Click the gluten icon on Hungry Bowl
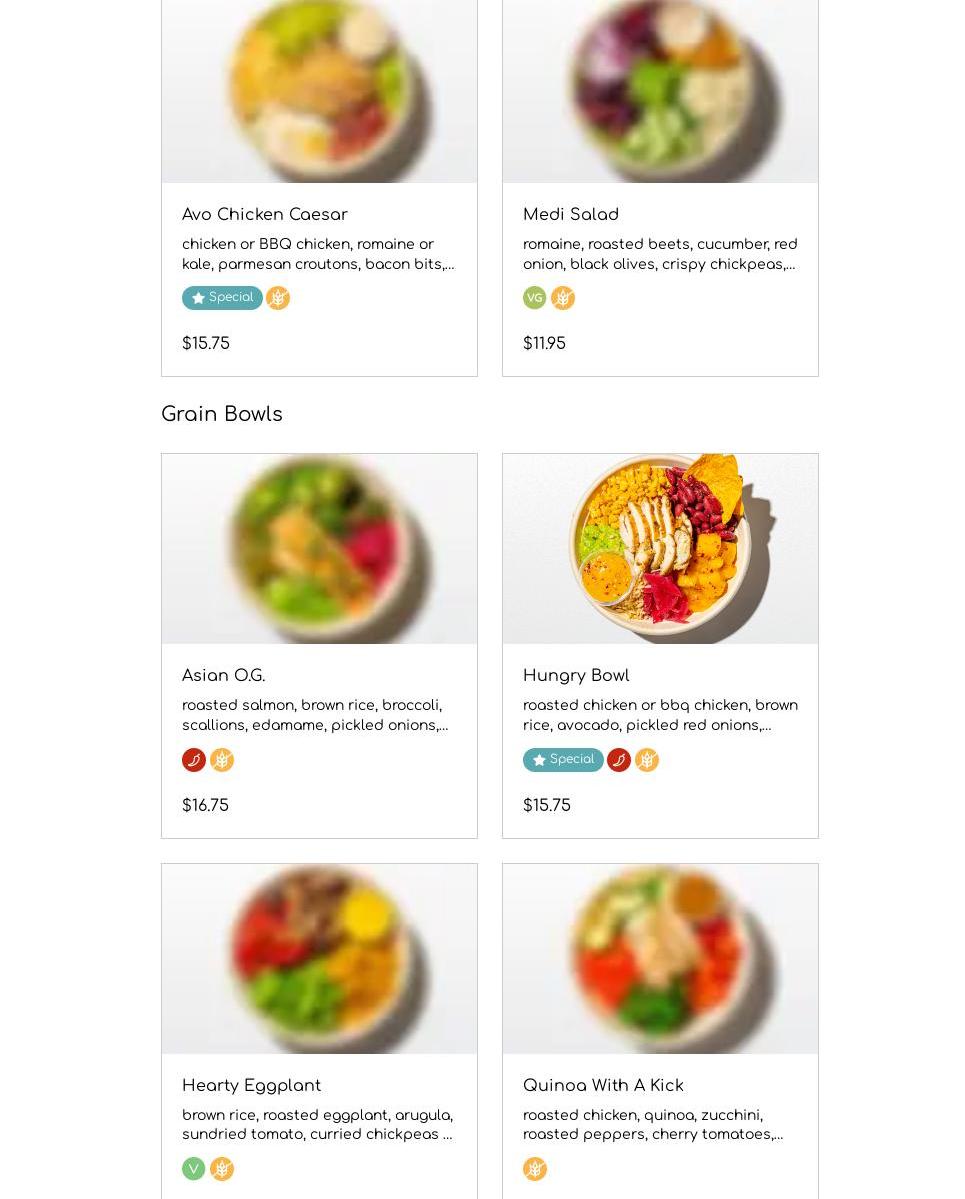965x1199 pixels. click(647, 760)
